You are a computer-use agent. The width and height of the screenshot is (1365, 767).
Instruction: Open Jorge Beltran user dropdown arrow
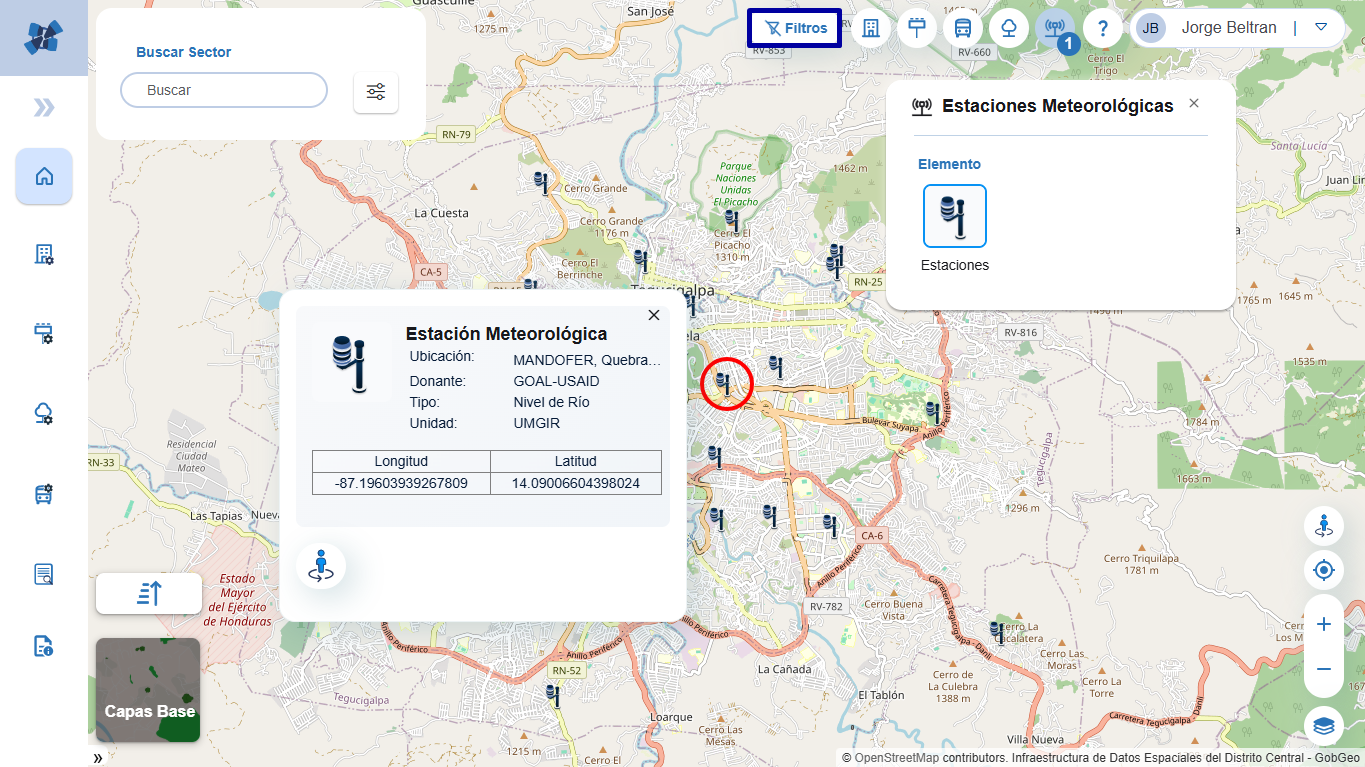pyautogui.click(x=1321, y=27)
